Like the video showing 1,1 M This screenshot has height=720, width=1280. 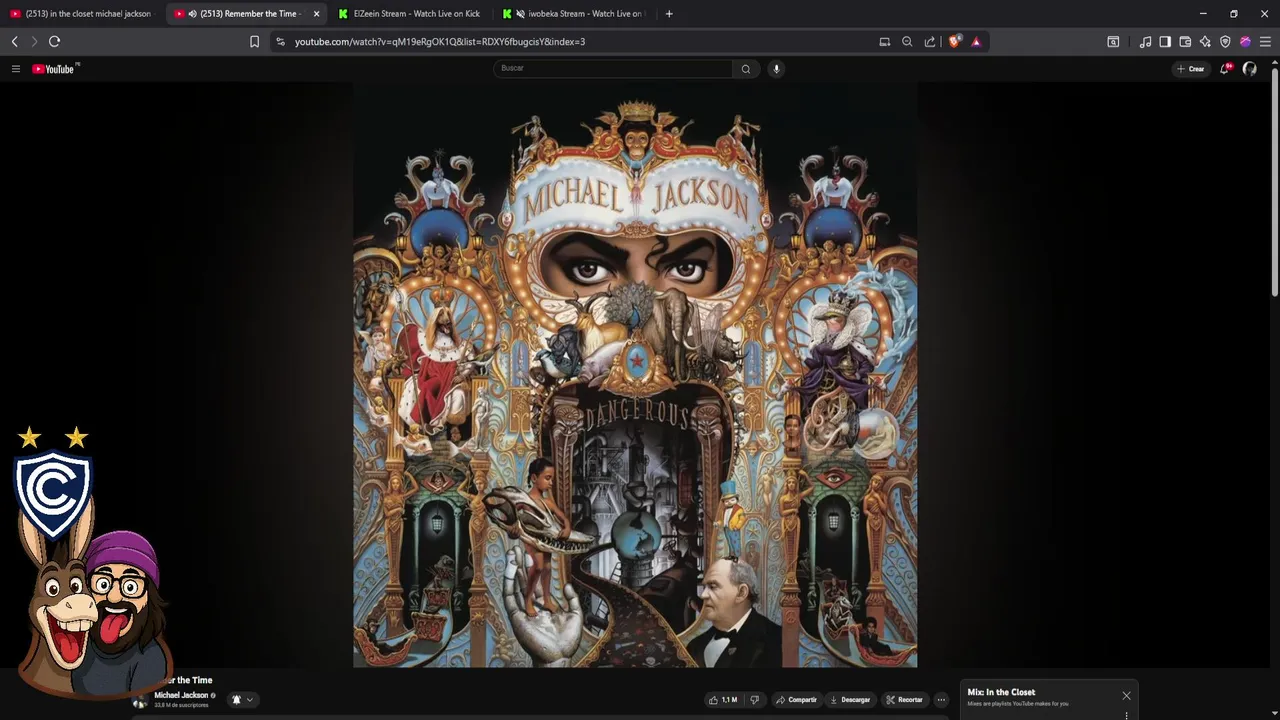[723, 700]
